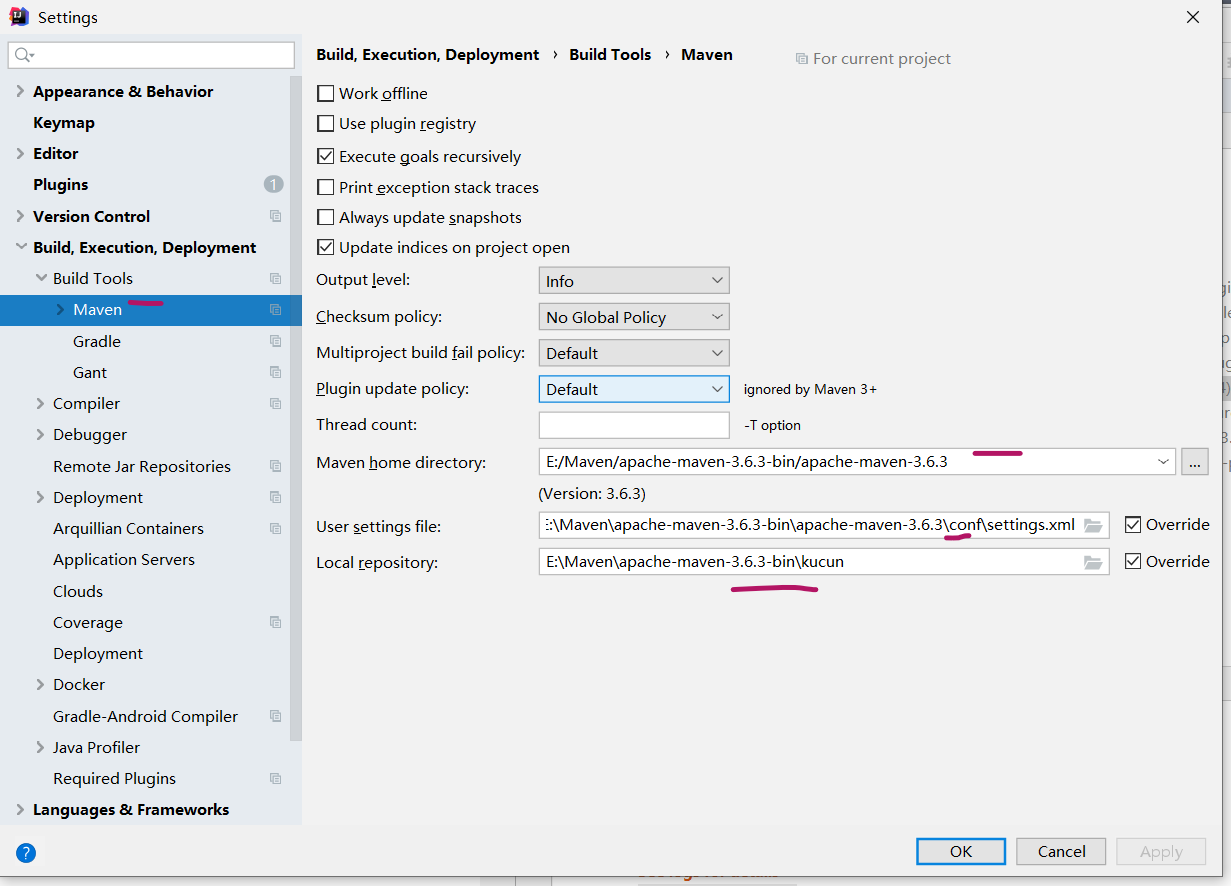Click project-level icon beside Arquillian Containers

coord(275,528)
